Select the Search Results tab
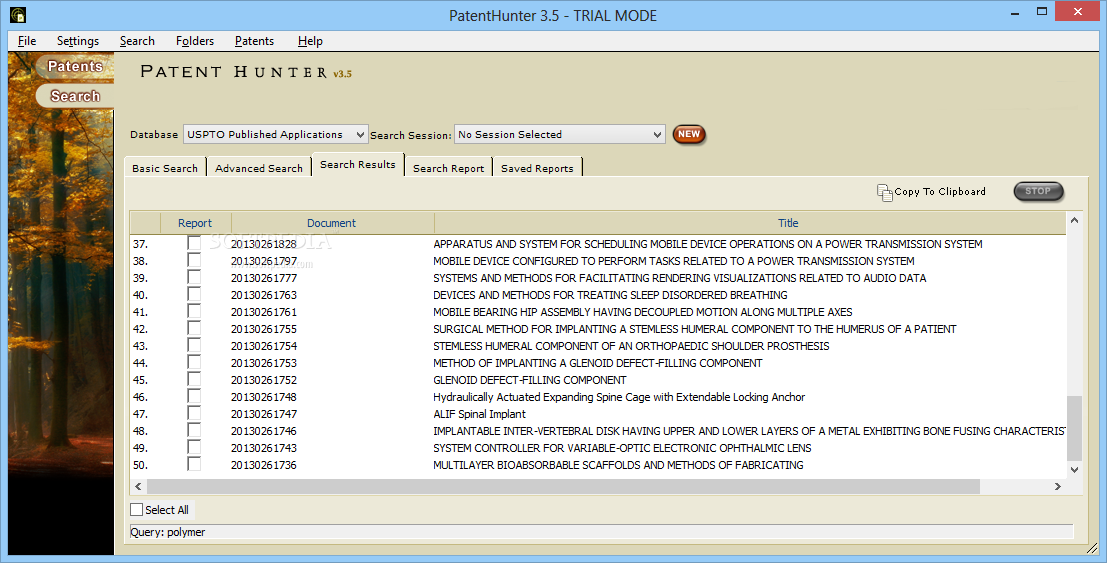This screenshot has width=1107, height=563. 358,165
